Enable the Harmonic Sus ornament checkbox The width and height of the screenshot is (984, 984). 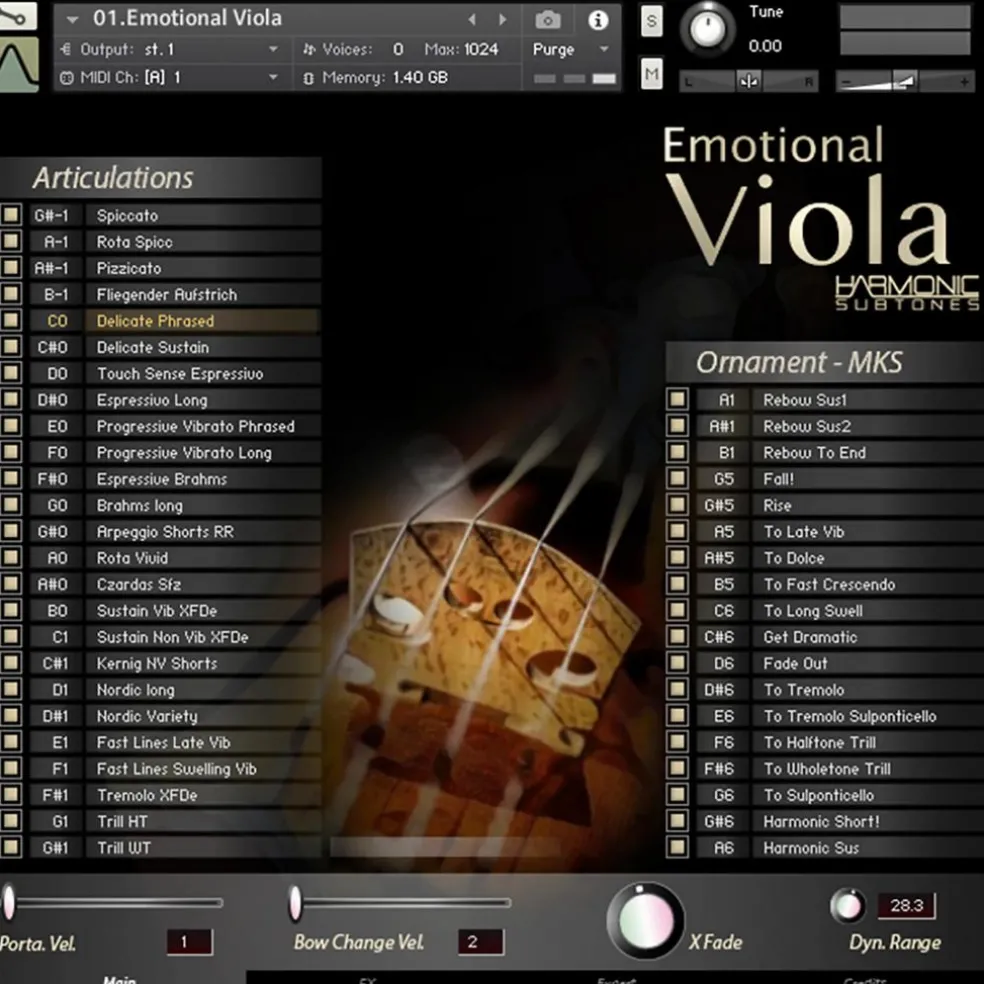coord(677,847)
